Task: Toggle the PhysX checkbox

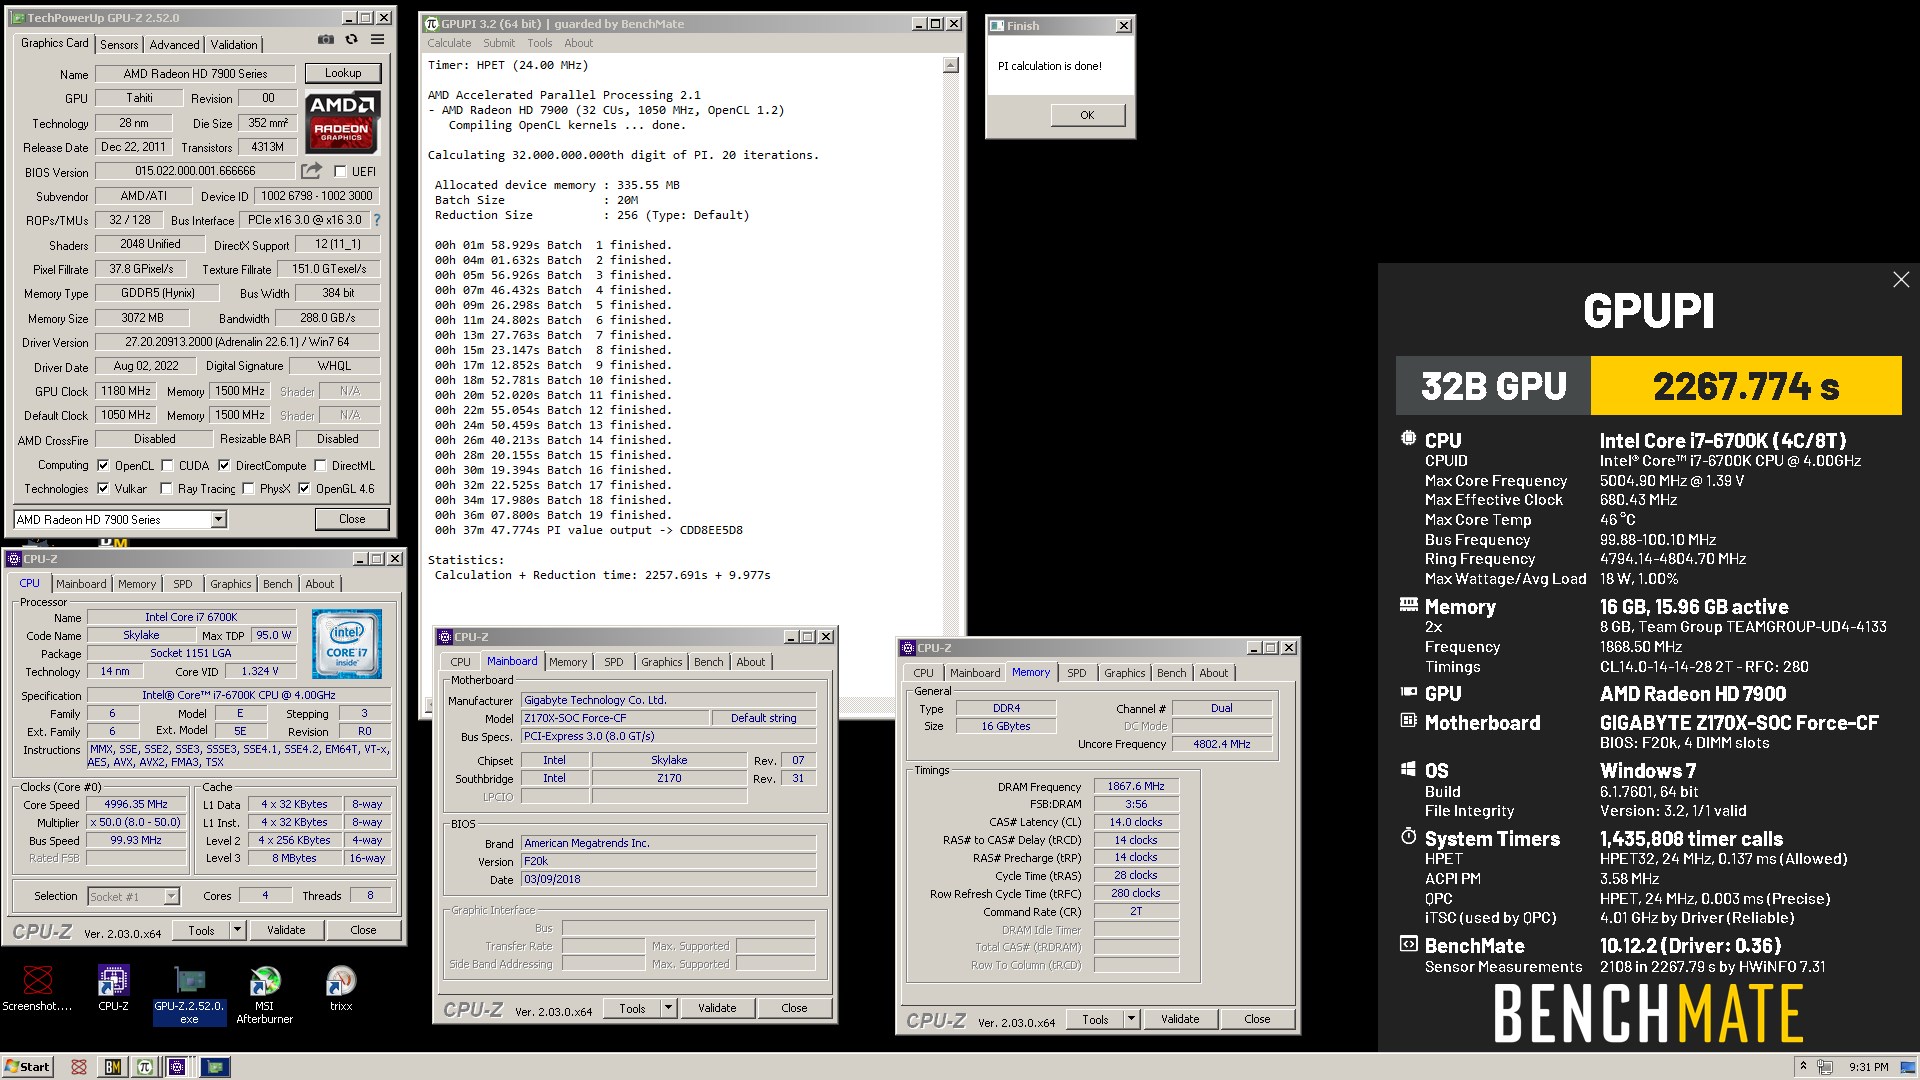Action: point(249,489)
